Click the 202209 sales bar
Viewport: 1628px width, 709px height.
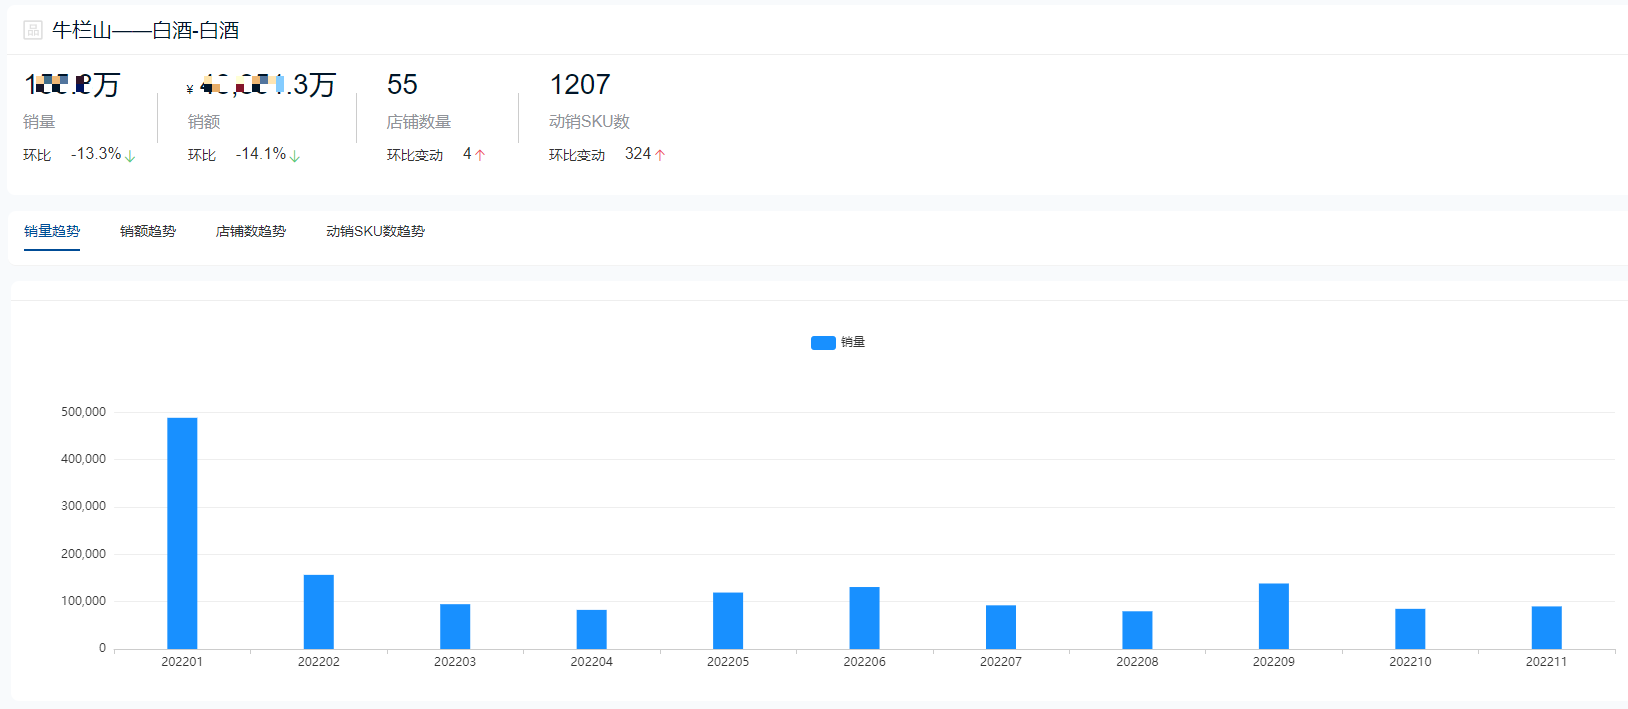pos(1274,616)
